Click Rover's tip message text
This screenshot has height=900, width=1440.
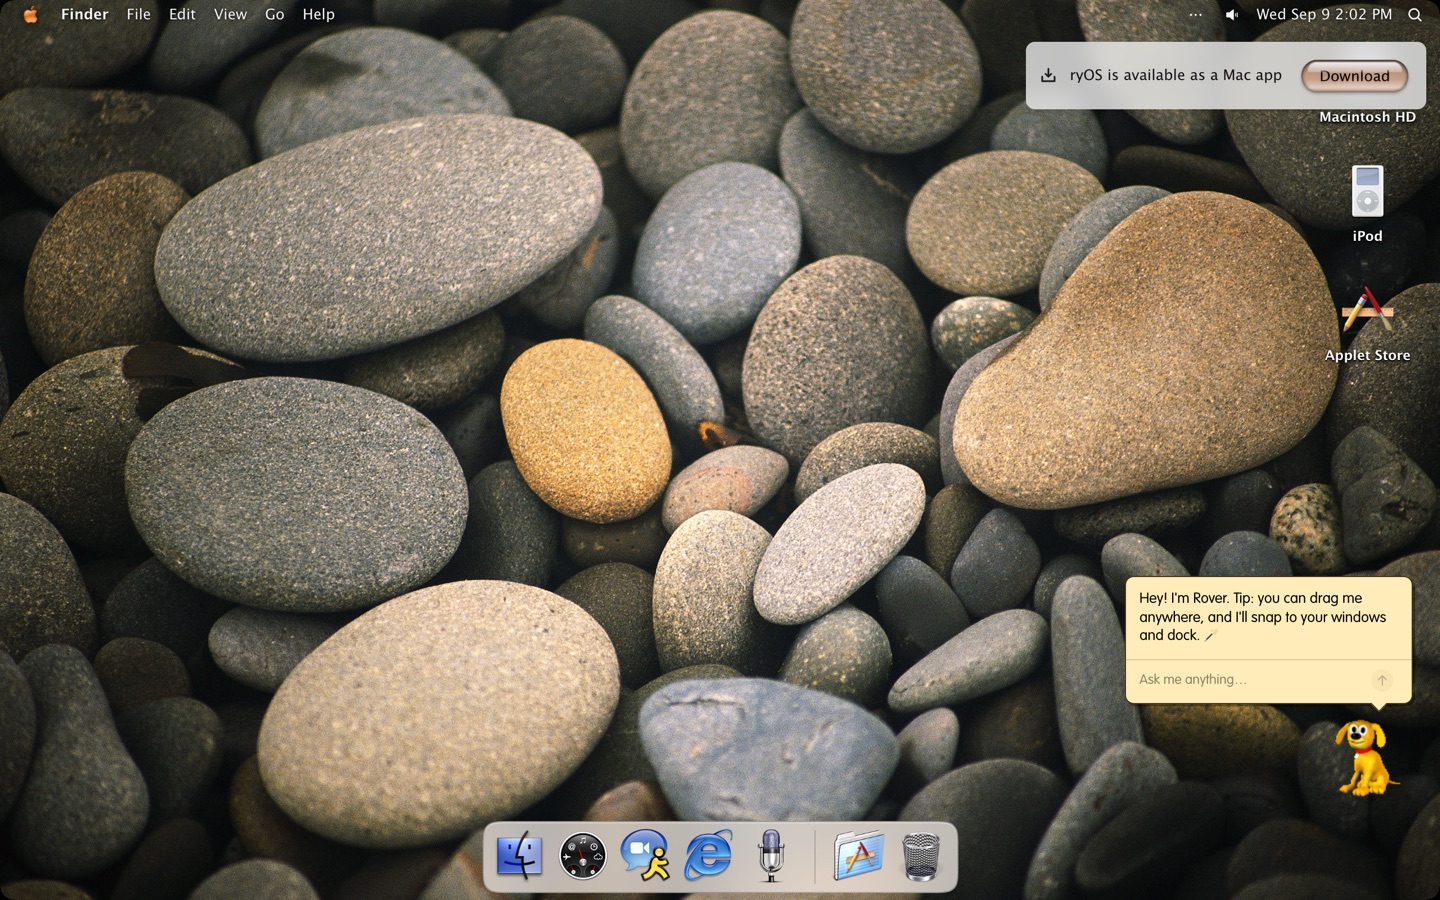click(1262, 616)
